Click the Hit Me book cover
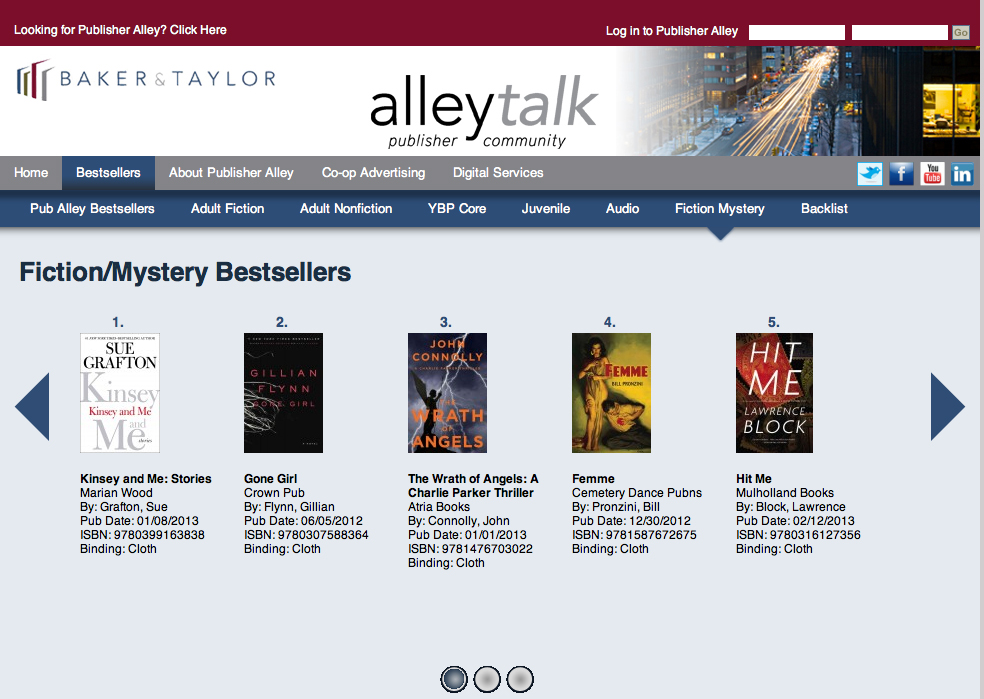The width and height of the screenshot is (984, 699). 774,393
